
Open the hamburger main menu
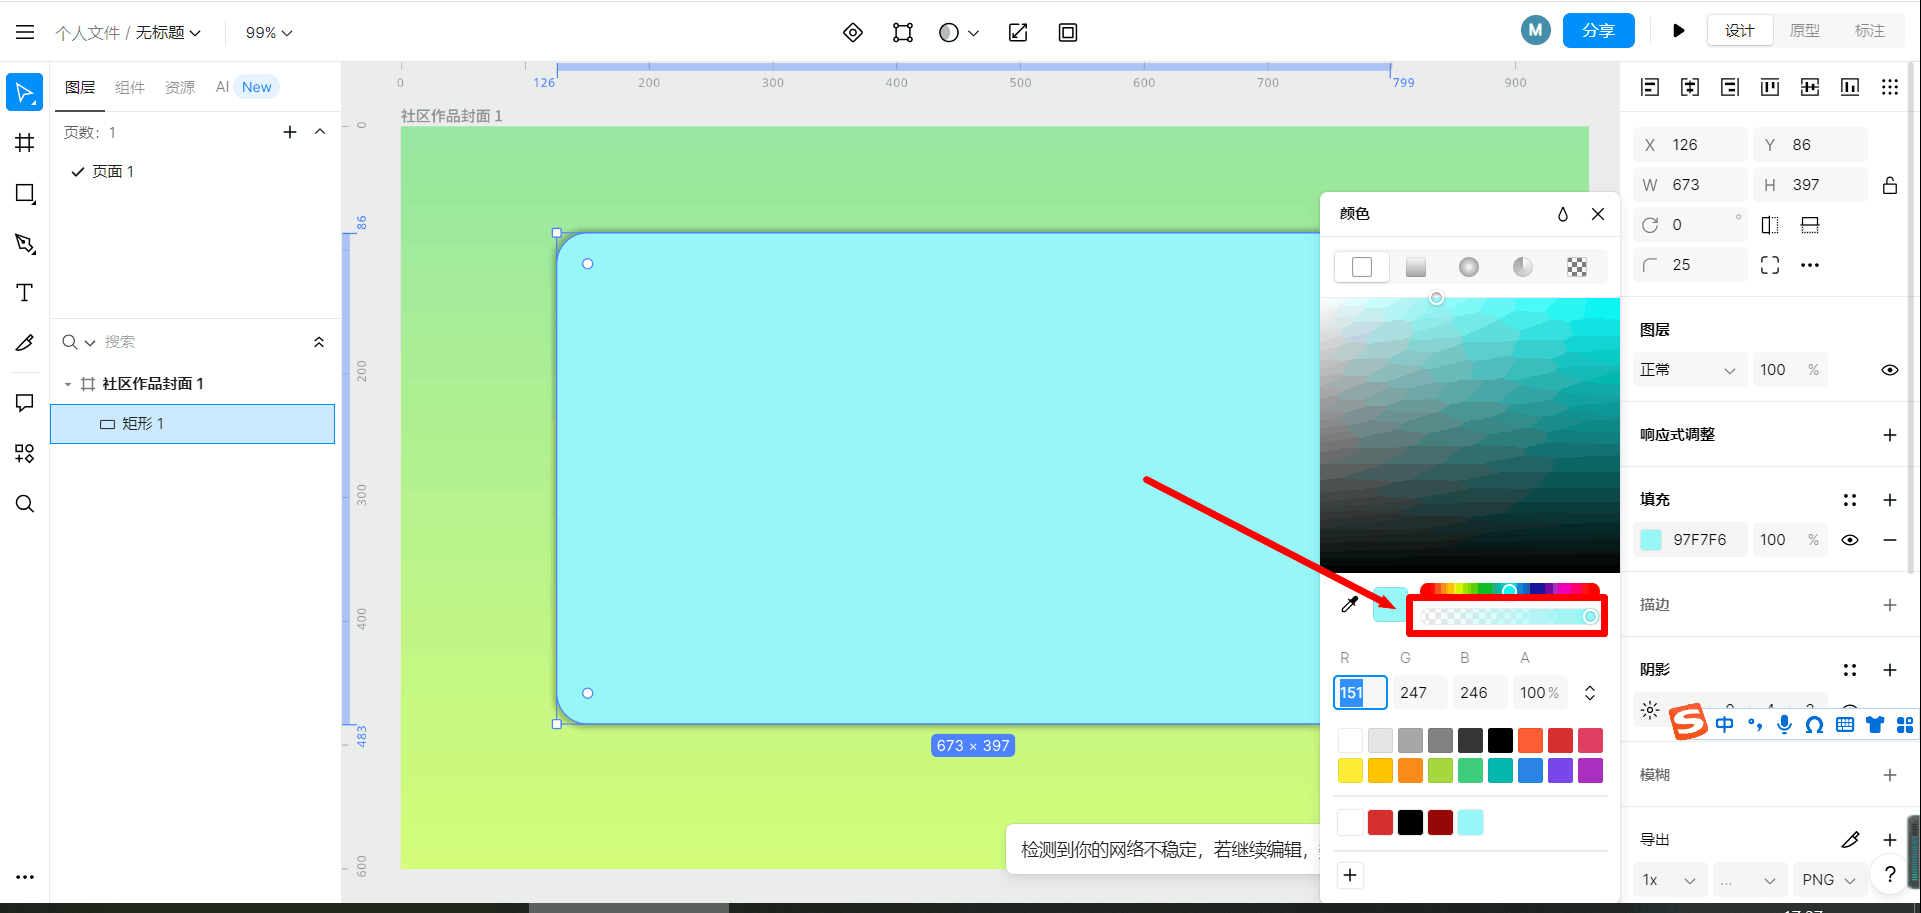coord(25,32)
